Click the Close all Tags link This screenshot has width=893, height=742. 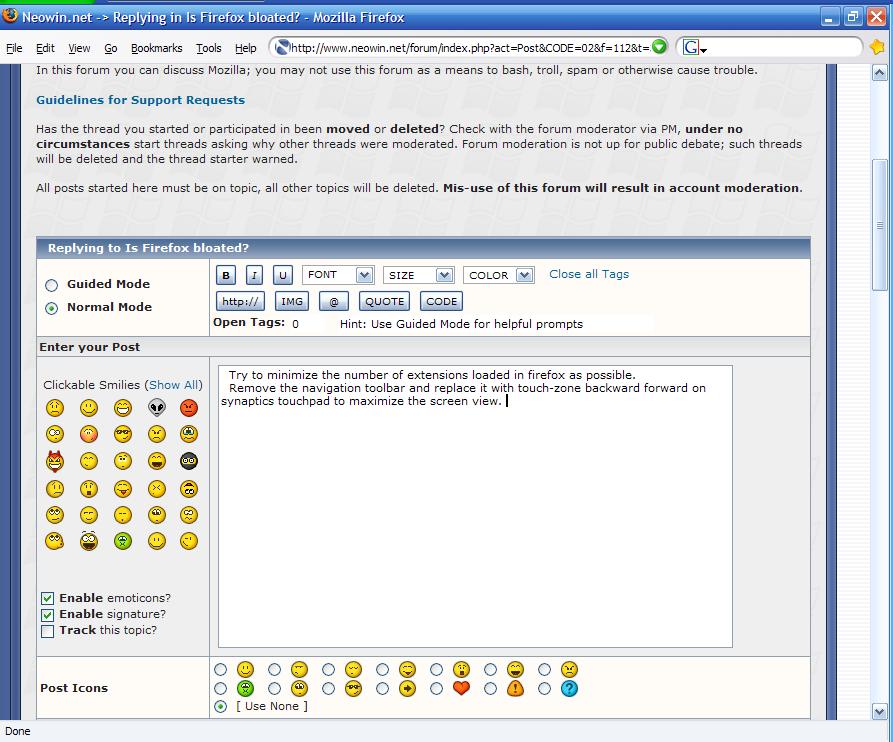pos(589,274)
